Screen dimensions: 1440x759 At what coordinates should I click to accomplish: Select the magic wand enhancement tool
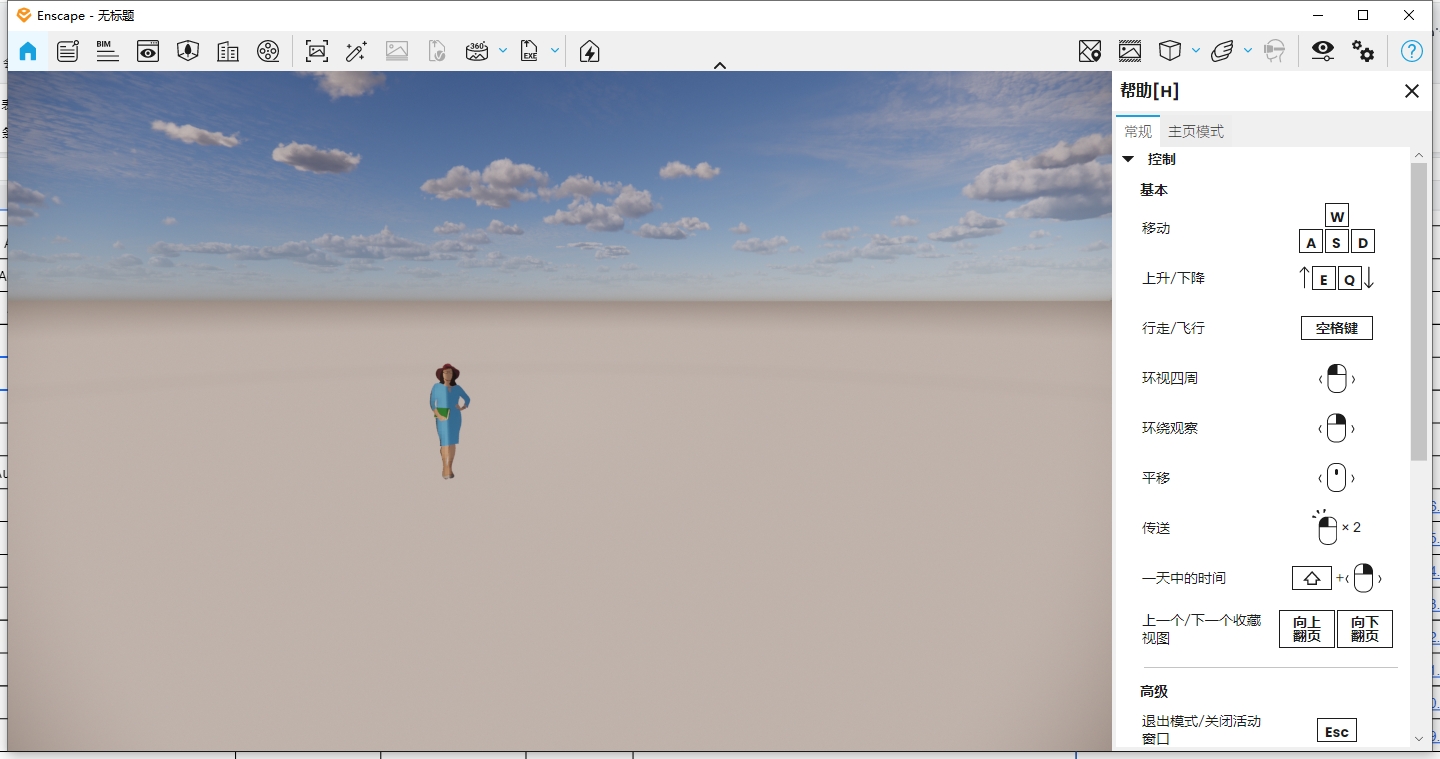[x=356, y=51]
